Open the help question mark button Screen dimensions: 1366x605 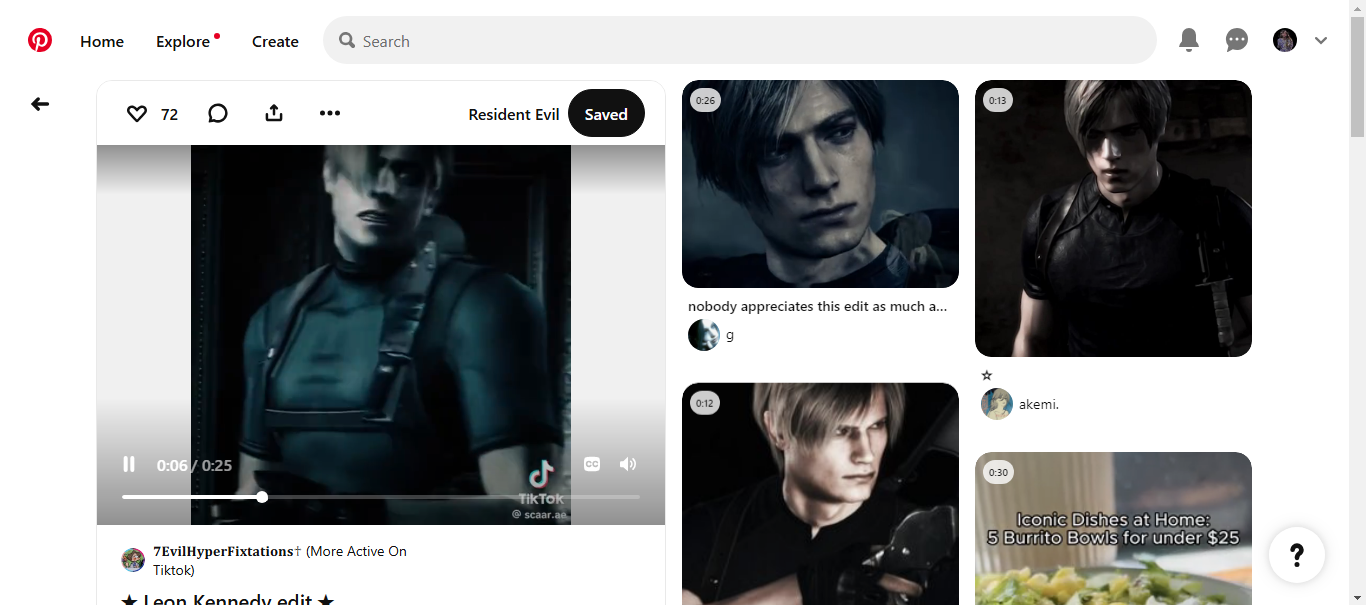(x=1297, y=555)
